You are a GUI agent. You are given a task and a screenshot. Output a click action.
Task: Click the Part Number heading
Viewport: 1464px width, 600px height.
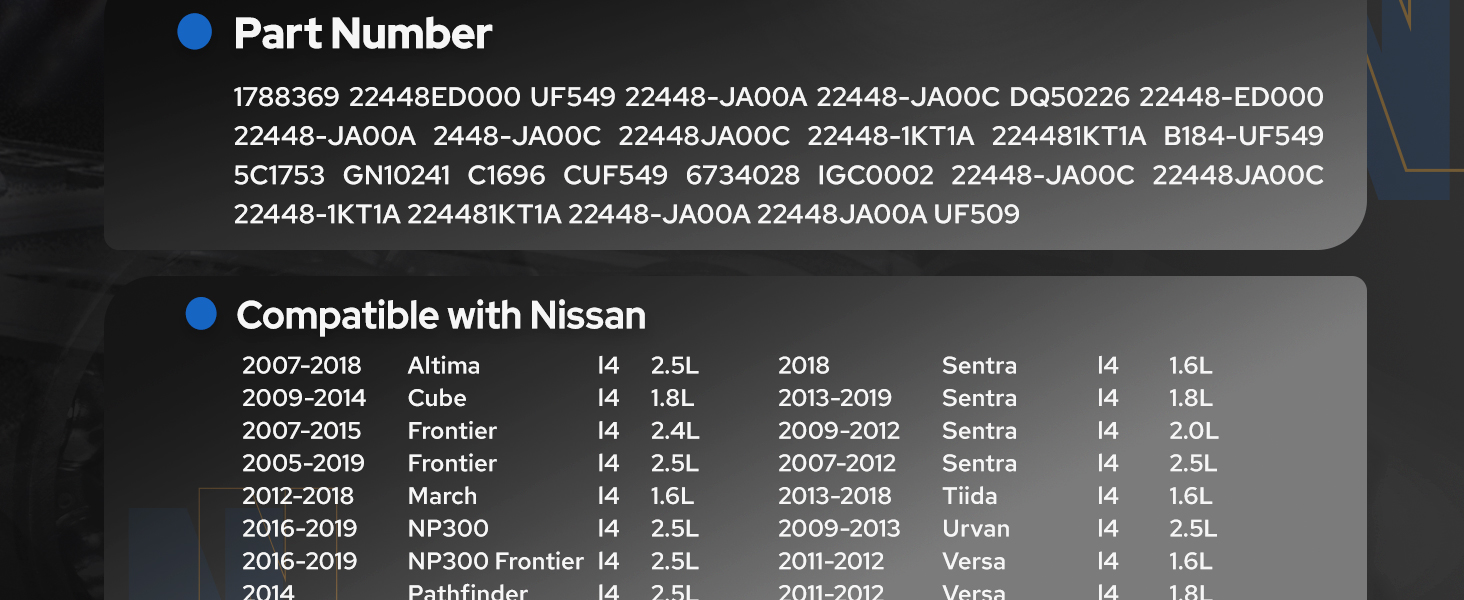pyautogui.click(x=362, y=34)
